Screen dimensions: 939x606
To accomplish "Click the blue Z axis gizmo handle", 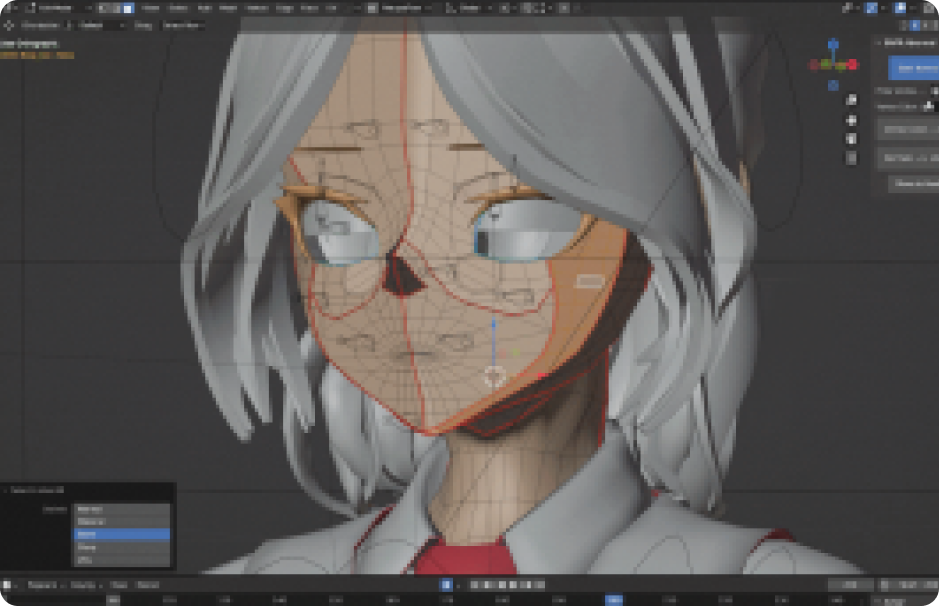I will pyautogui.click(x=833, y=44).
